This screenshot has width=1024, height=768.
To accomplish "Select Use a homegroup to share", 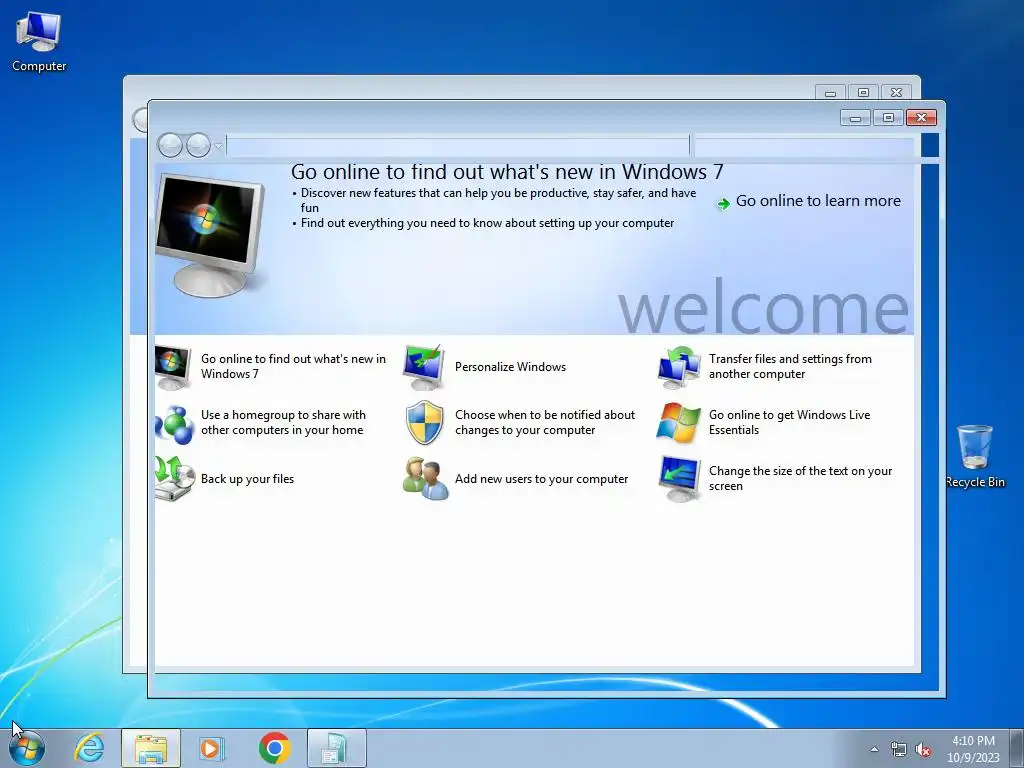I will (x=283, y=423).
